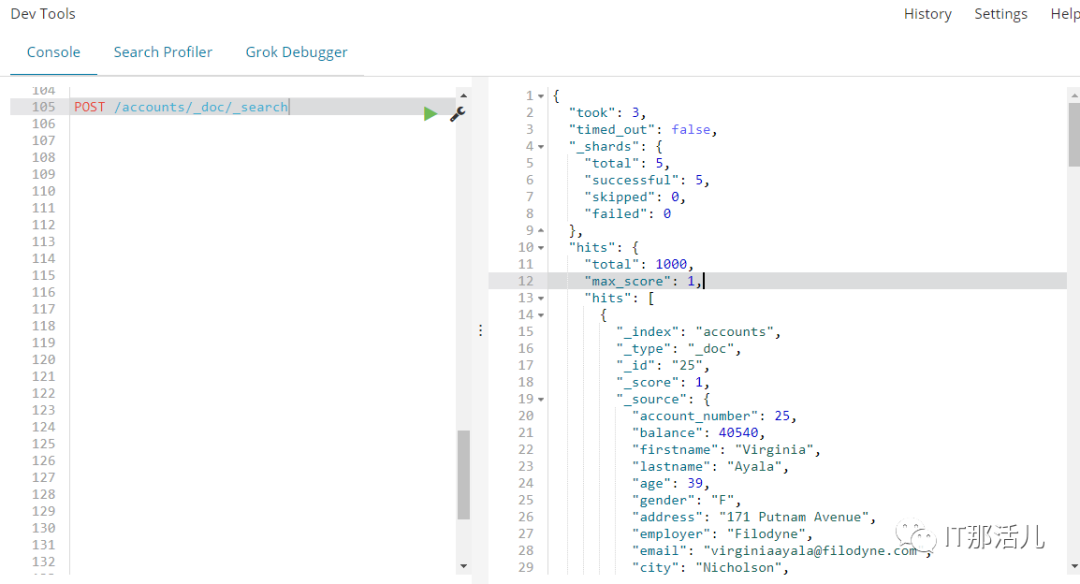Screen dimensions: 1080x584
Task: Click the "account_number": 25 line
Action: [714, 416]
